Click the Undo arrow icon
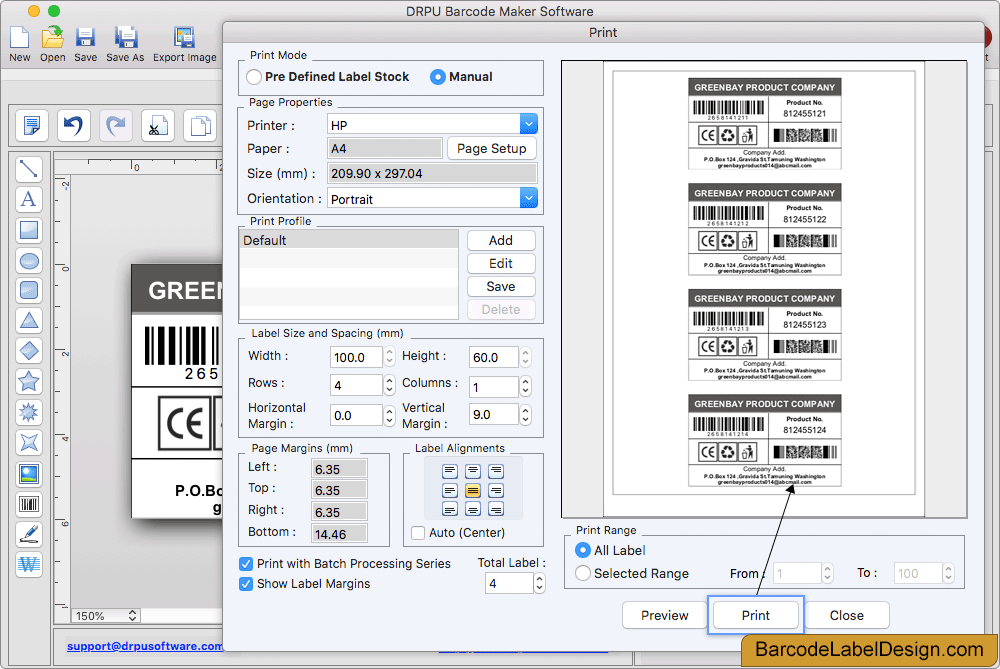 (73, 125)
